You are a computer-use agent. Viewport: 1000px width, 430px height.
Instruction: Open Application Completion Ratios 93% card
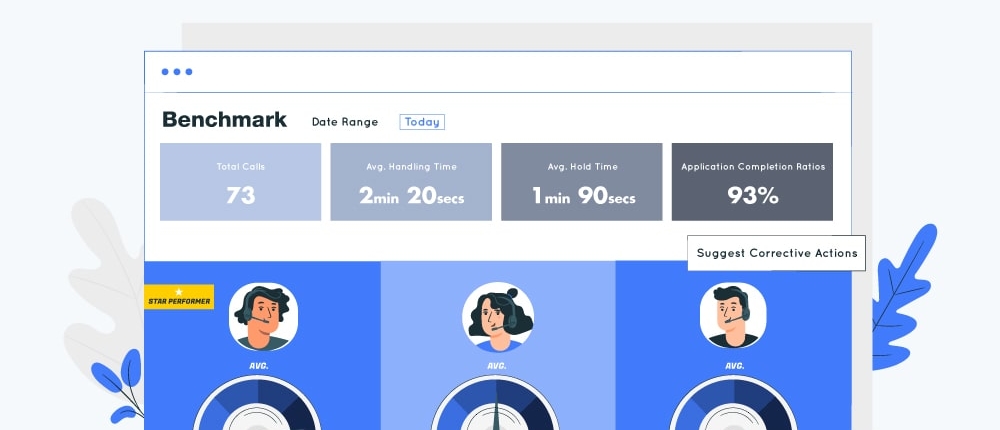[752, 182]
